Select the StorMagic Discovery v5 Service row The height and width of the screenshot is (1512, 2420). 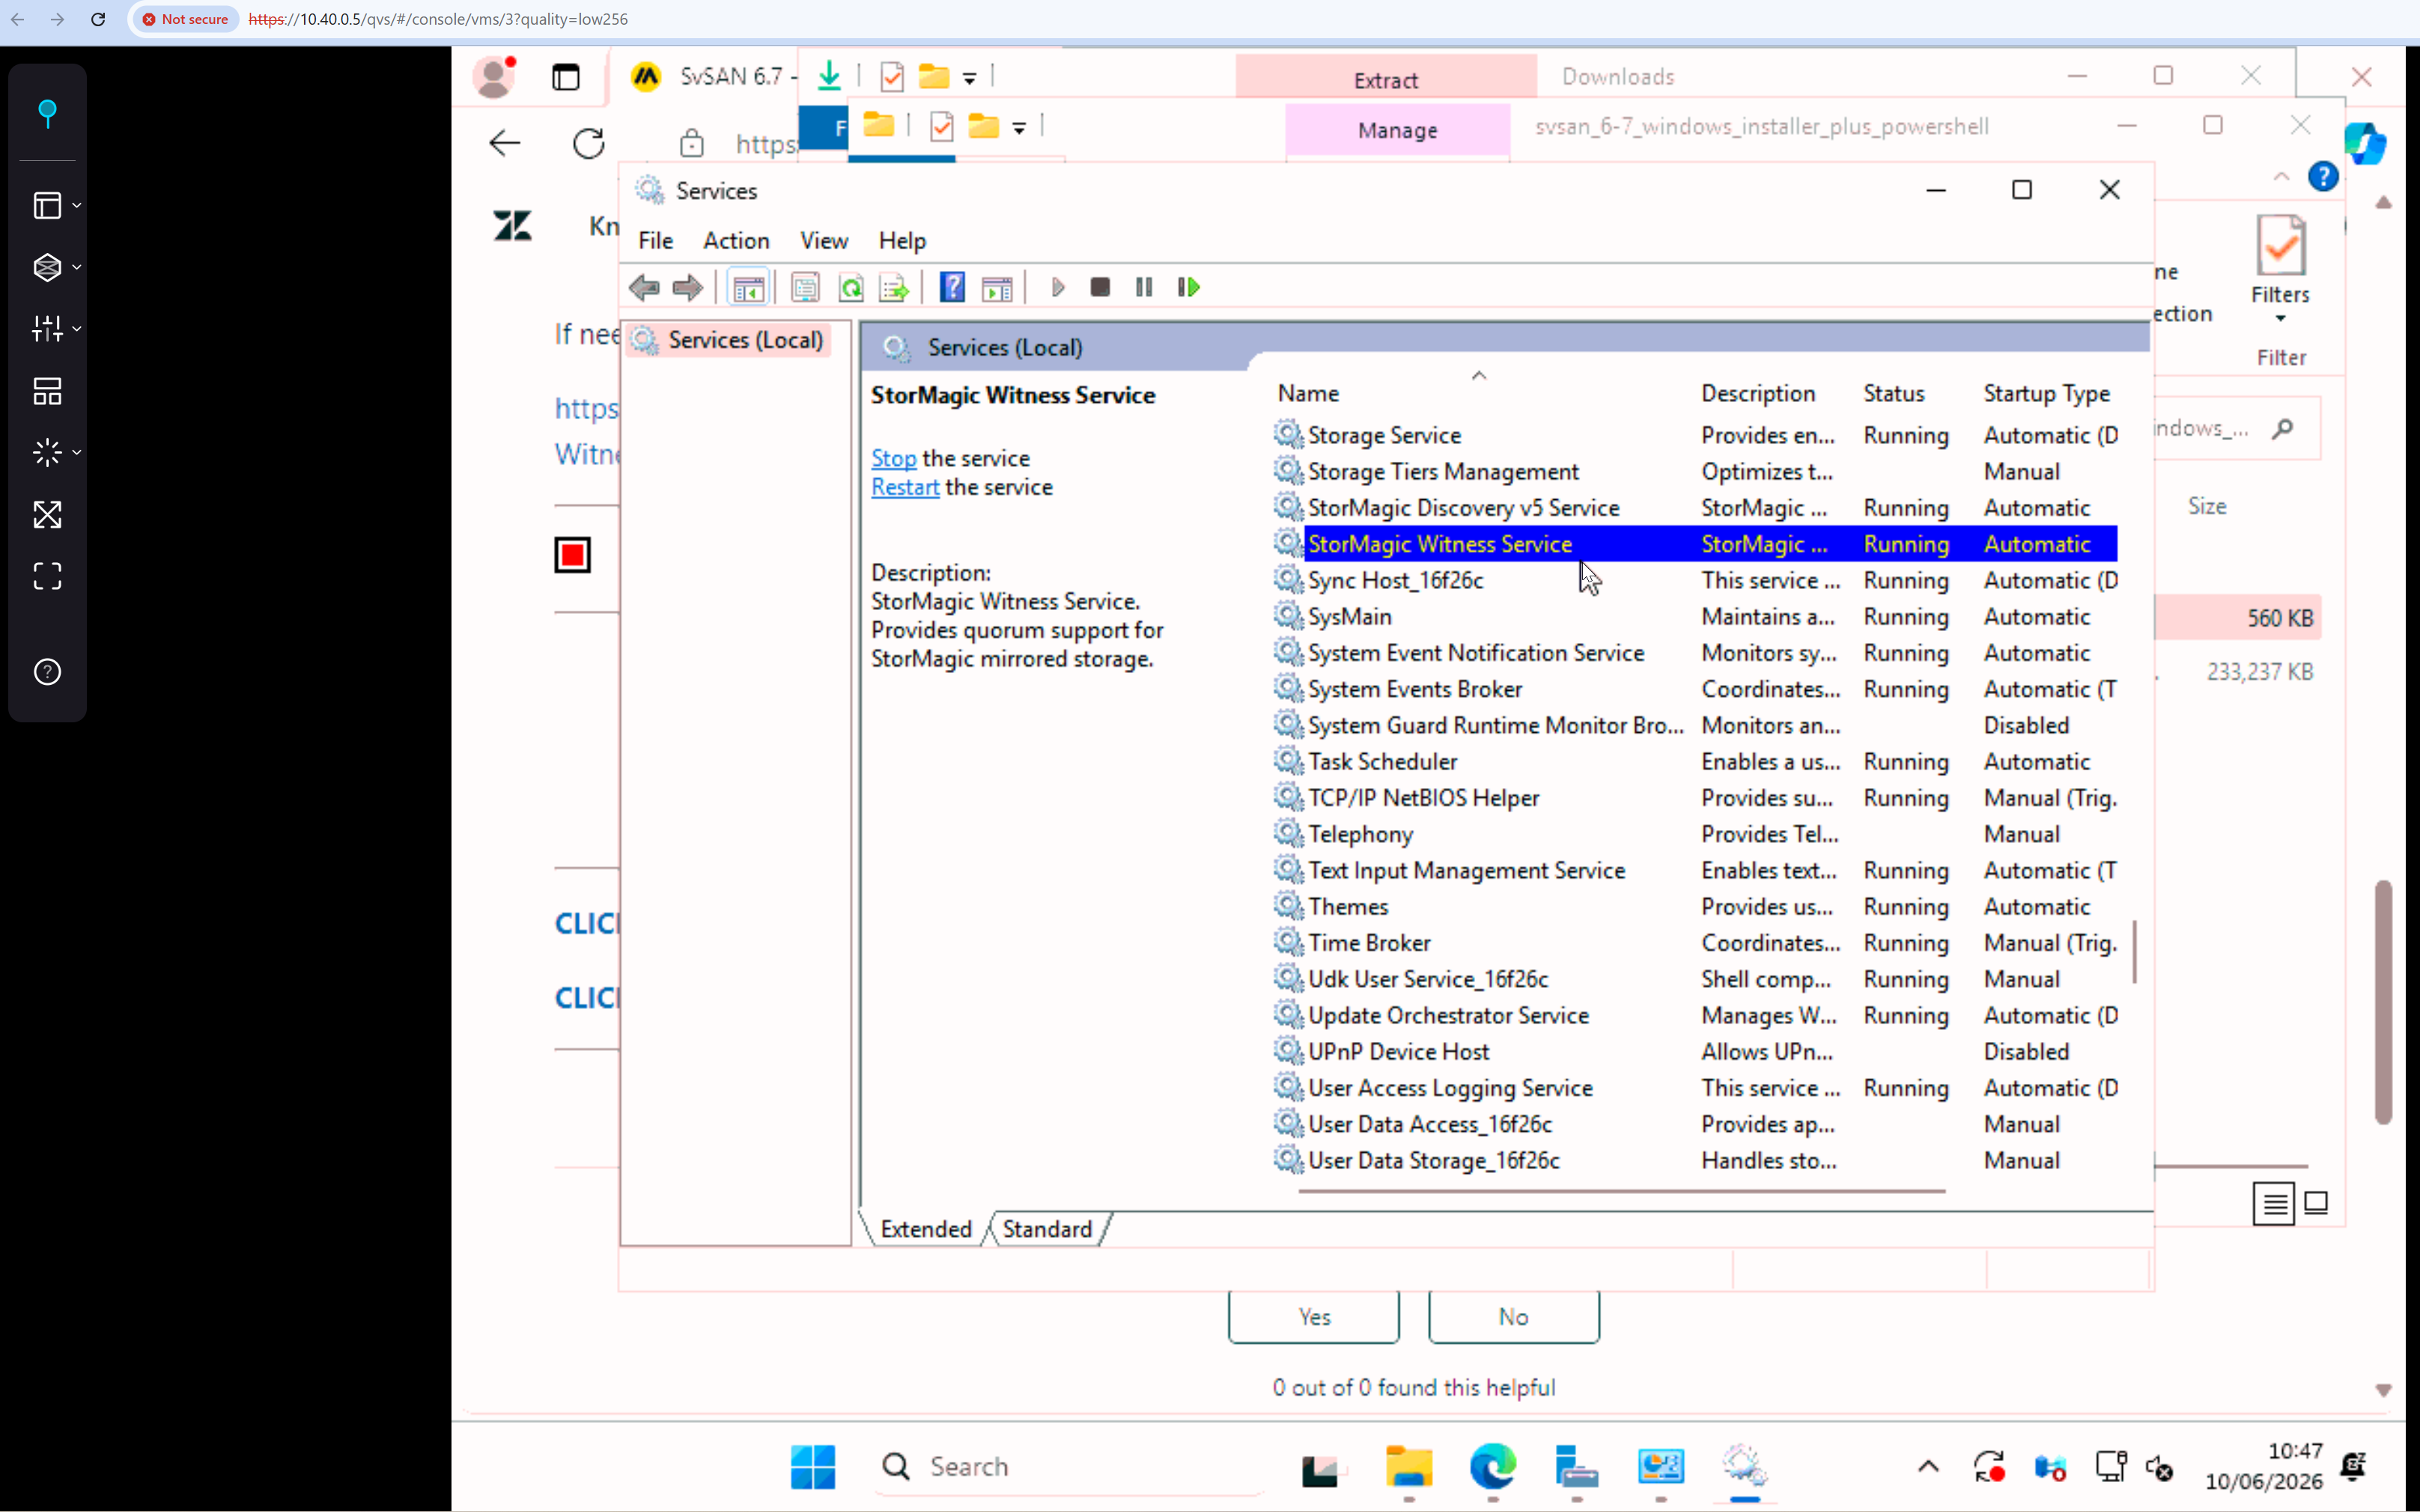pyautogui.click(x=1695, y=509)
